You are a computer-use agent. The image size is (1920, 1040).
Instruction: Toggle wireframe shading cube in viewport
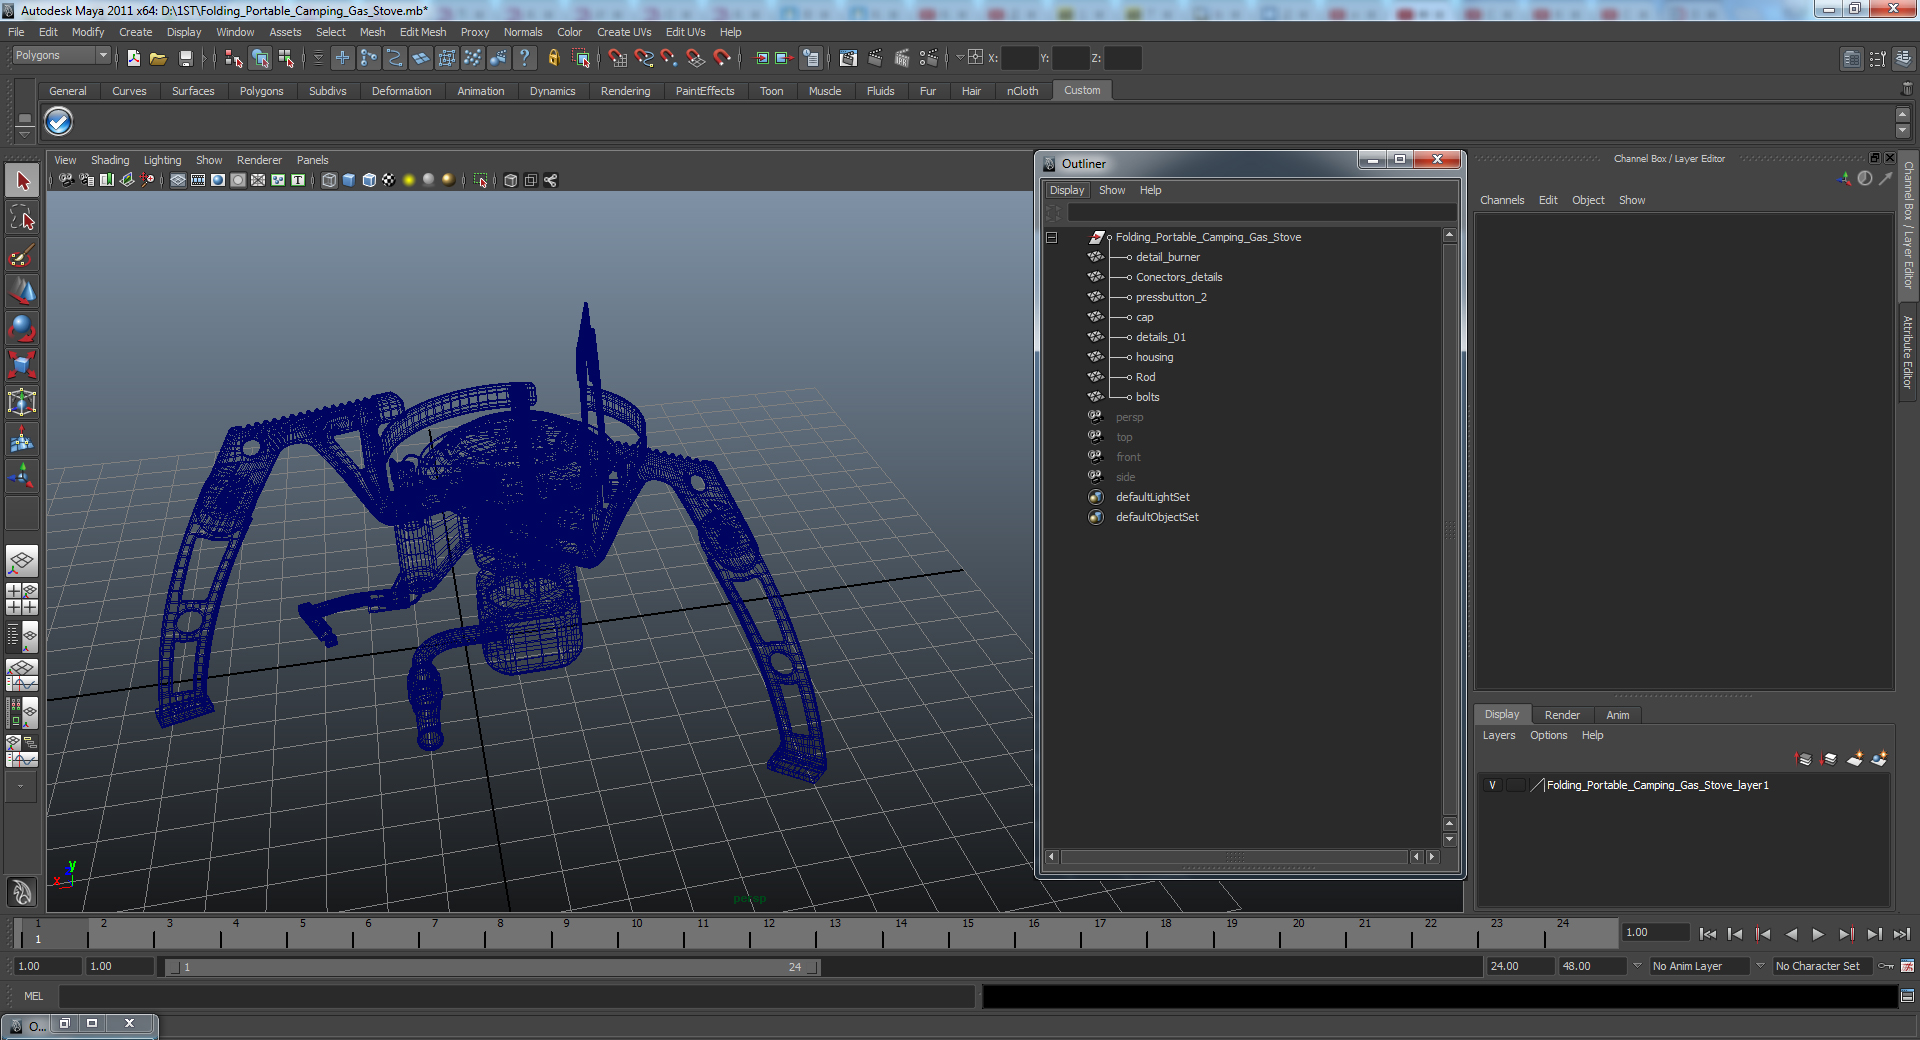(329, 180)
